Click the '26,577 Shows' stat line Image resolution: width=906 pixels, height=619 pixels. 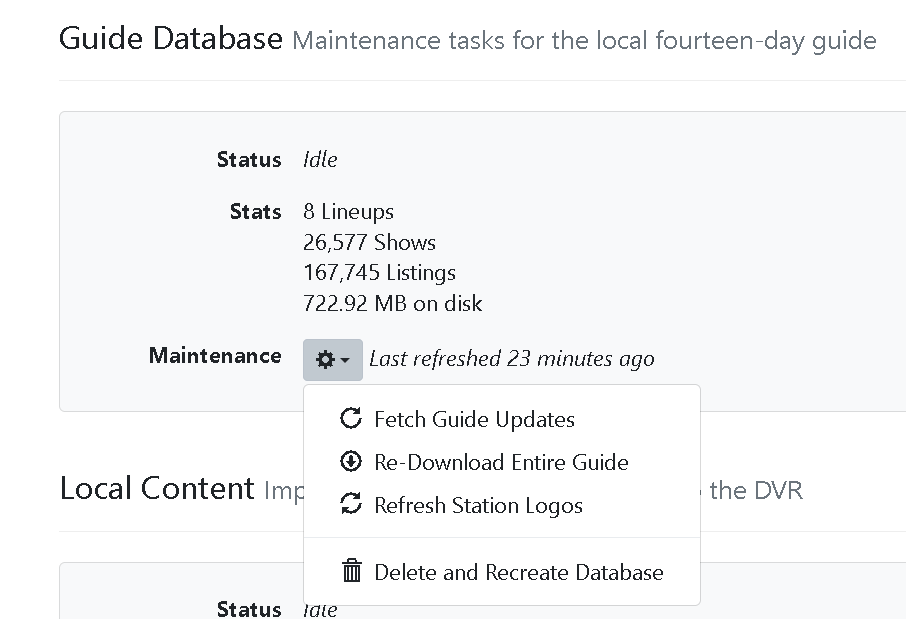tap(369, 242)
